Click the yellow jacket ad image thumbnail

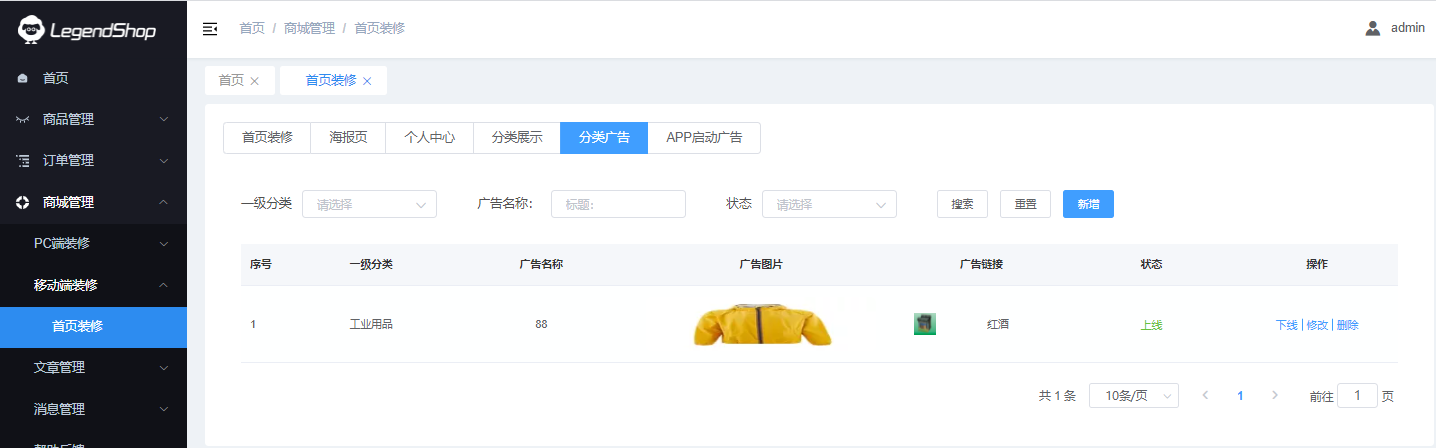click(762, 324)
